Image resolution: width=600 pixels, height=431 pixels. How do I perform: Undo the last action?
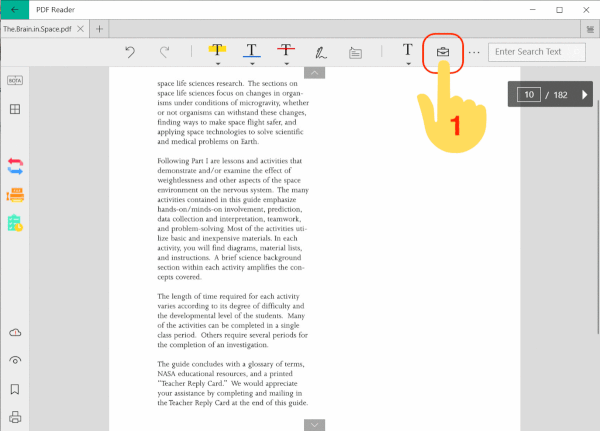tap(130, 51)
